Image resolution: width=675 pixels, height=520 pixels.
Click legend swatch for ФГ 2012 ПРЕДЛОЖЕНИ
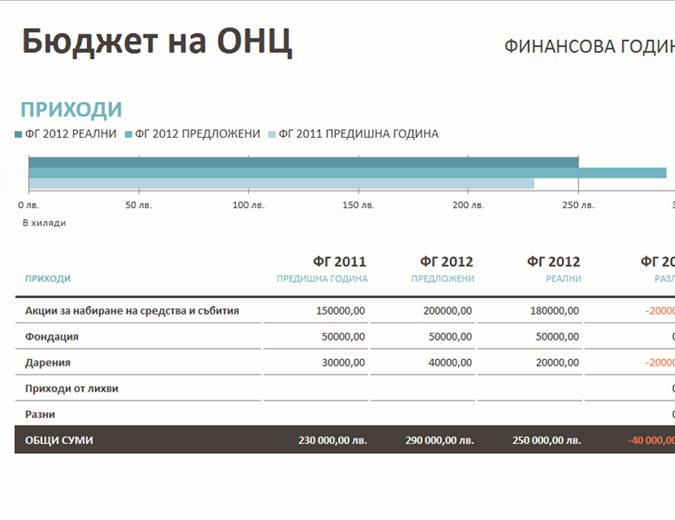[128, 134]
